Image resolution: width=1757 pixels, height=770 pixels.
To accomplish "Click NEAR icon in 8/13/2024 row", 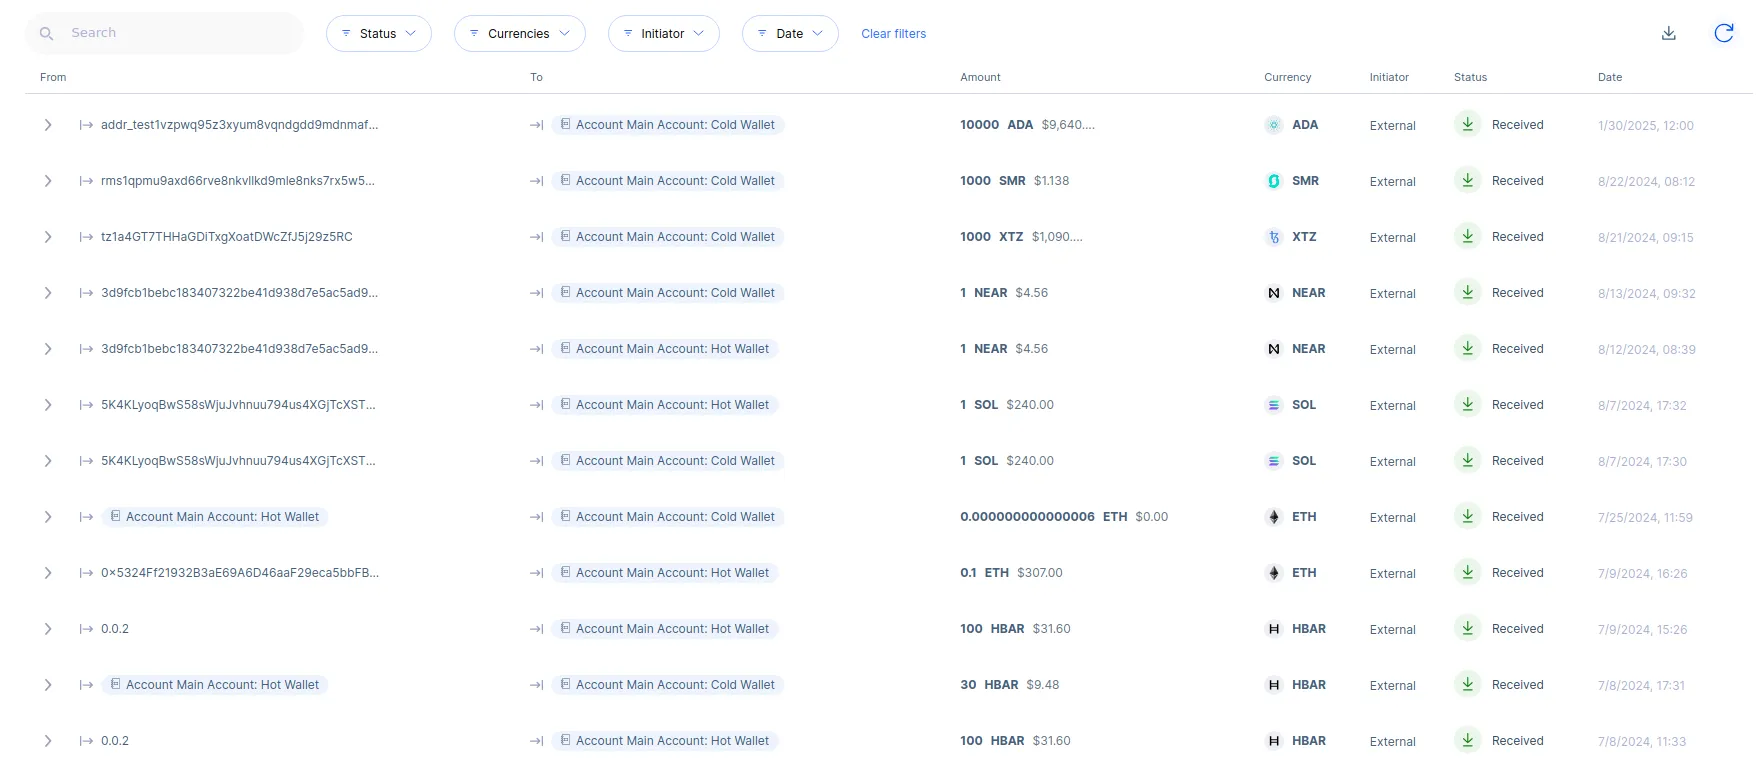I will click(x=1274, y=293).
